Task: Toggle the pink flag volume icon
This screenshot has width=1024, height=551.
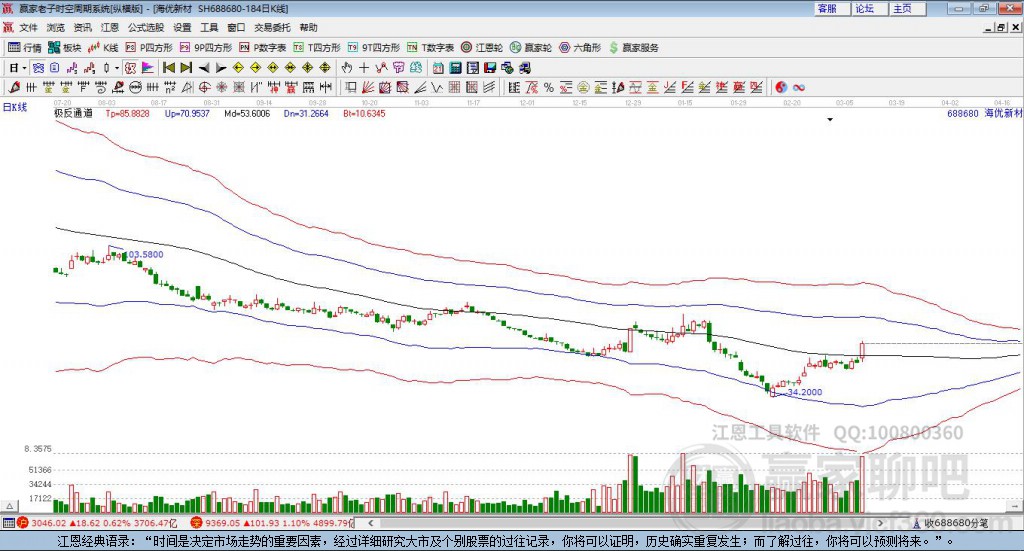Action: 148,68
